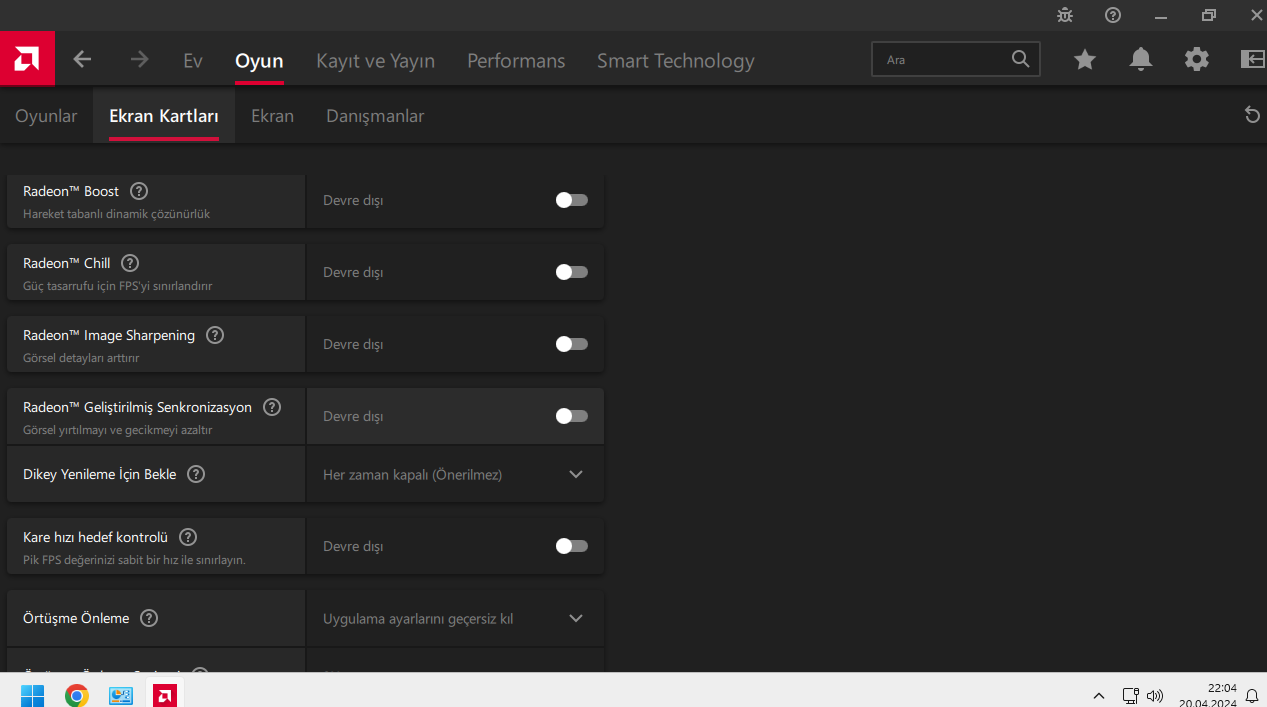
Task: Show help for Radeon Boost
Action: [x=139, y=191]
